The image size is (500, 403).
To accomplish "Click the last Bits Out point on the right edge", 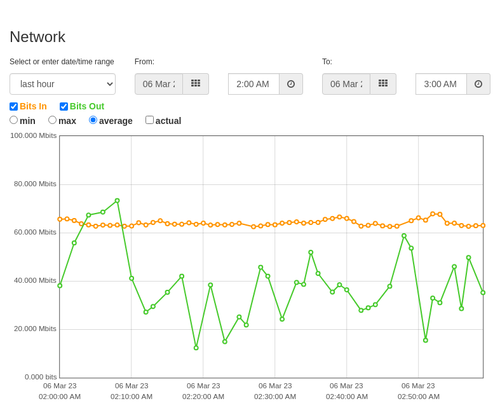I will [x=483, y=293].
